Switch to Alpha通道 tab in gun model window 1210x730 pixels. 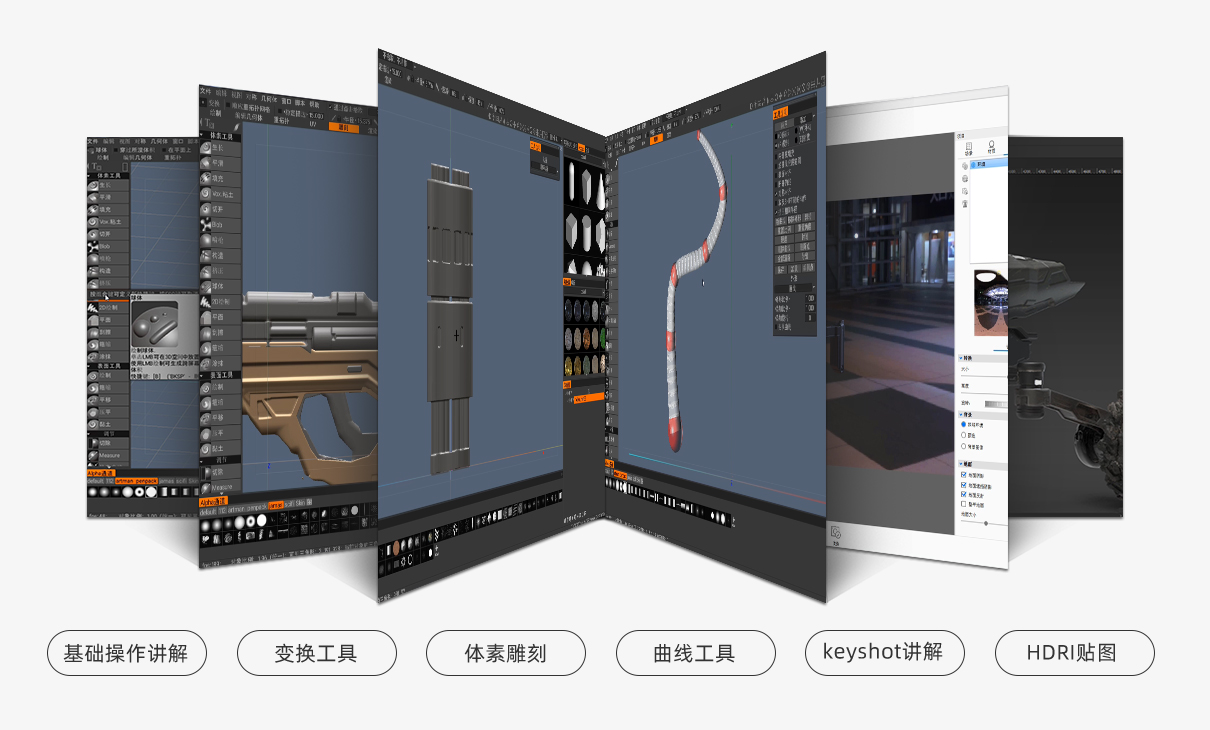[214, 502]
